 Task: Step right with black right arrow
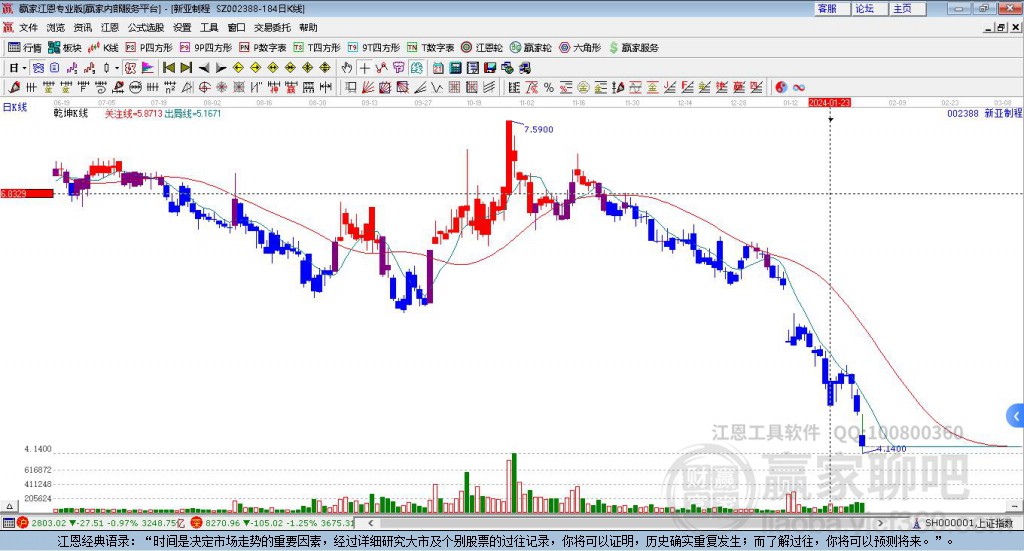[221, 68]
